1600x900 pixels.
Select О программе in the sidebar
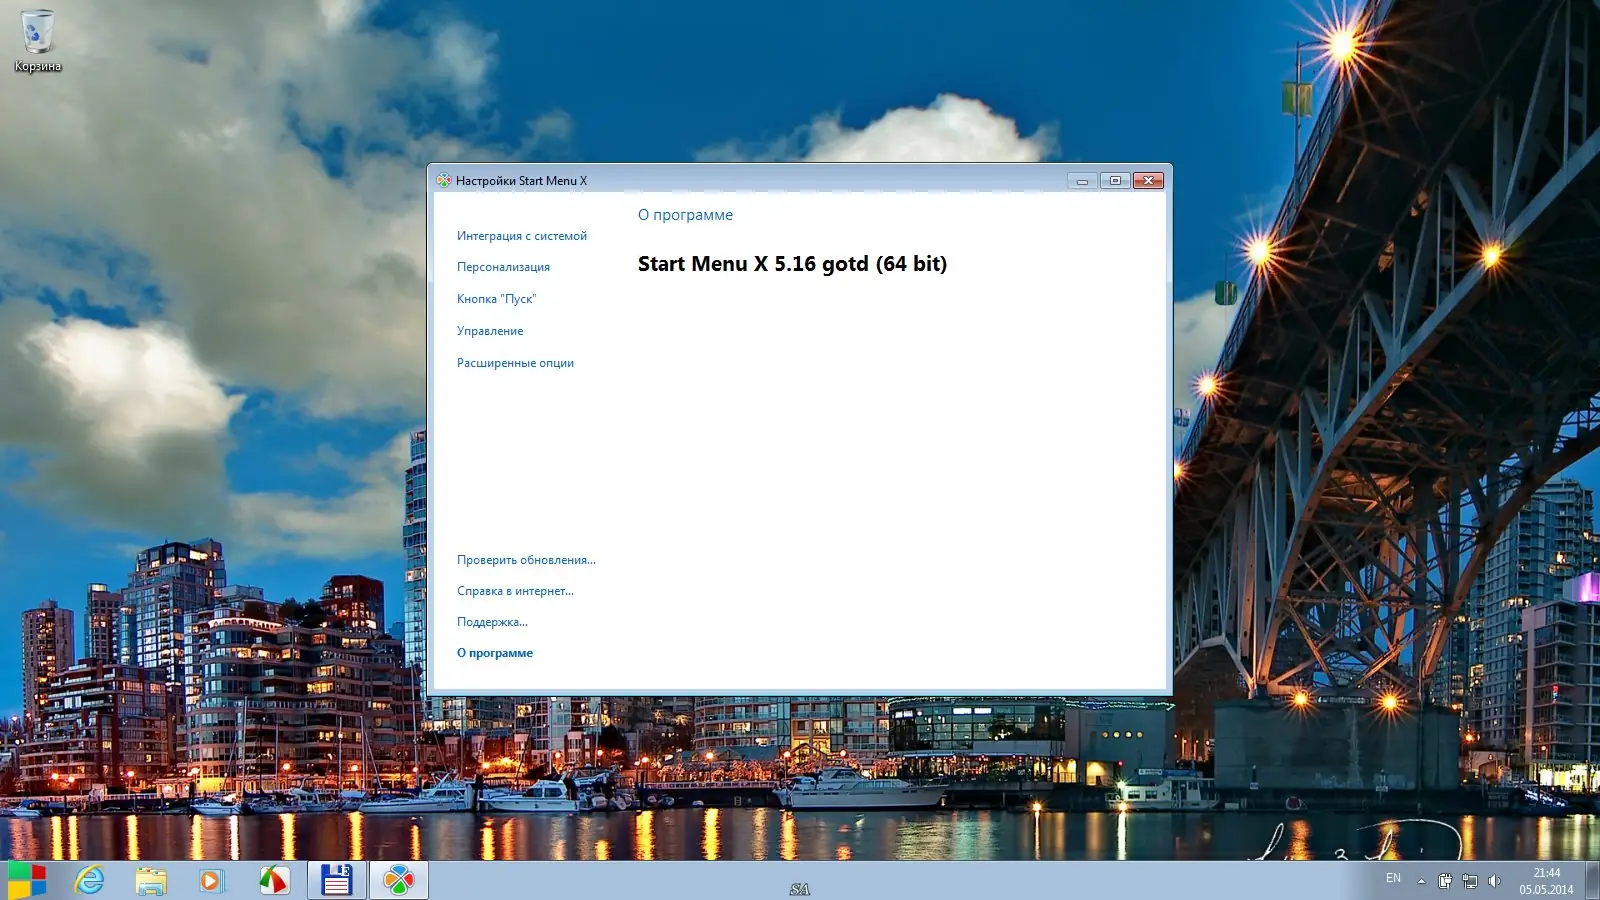coord(495,653)
